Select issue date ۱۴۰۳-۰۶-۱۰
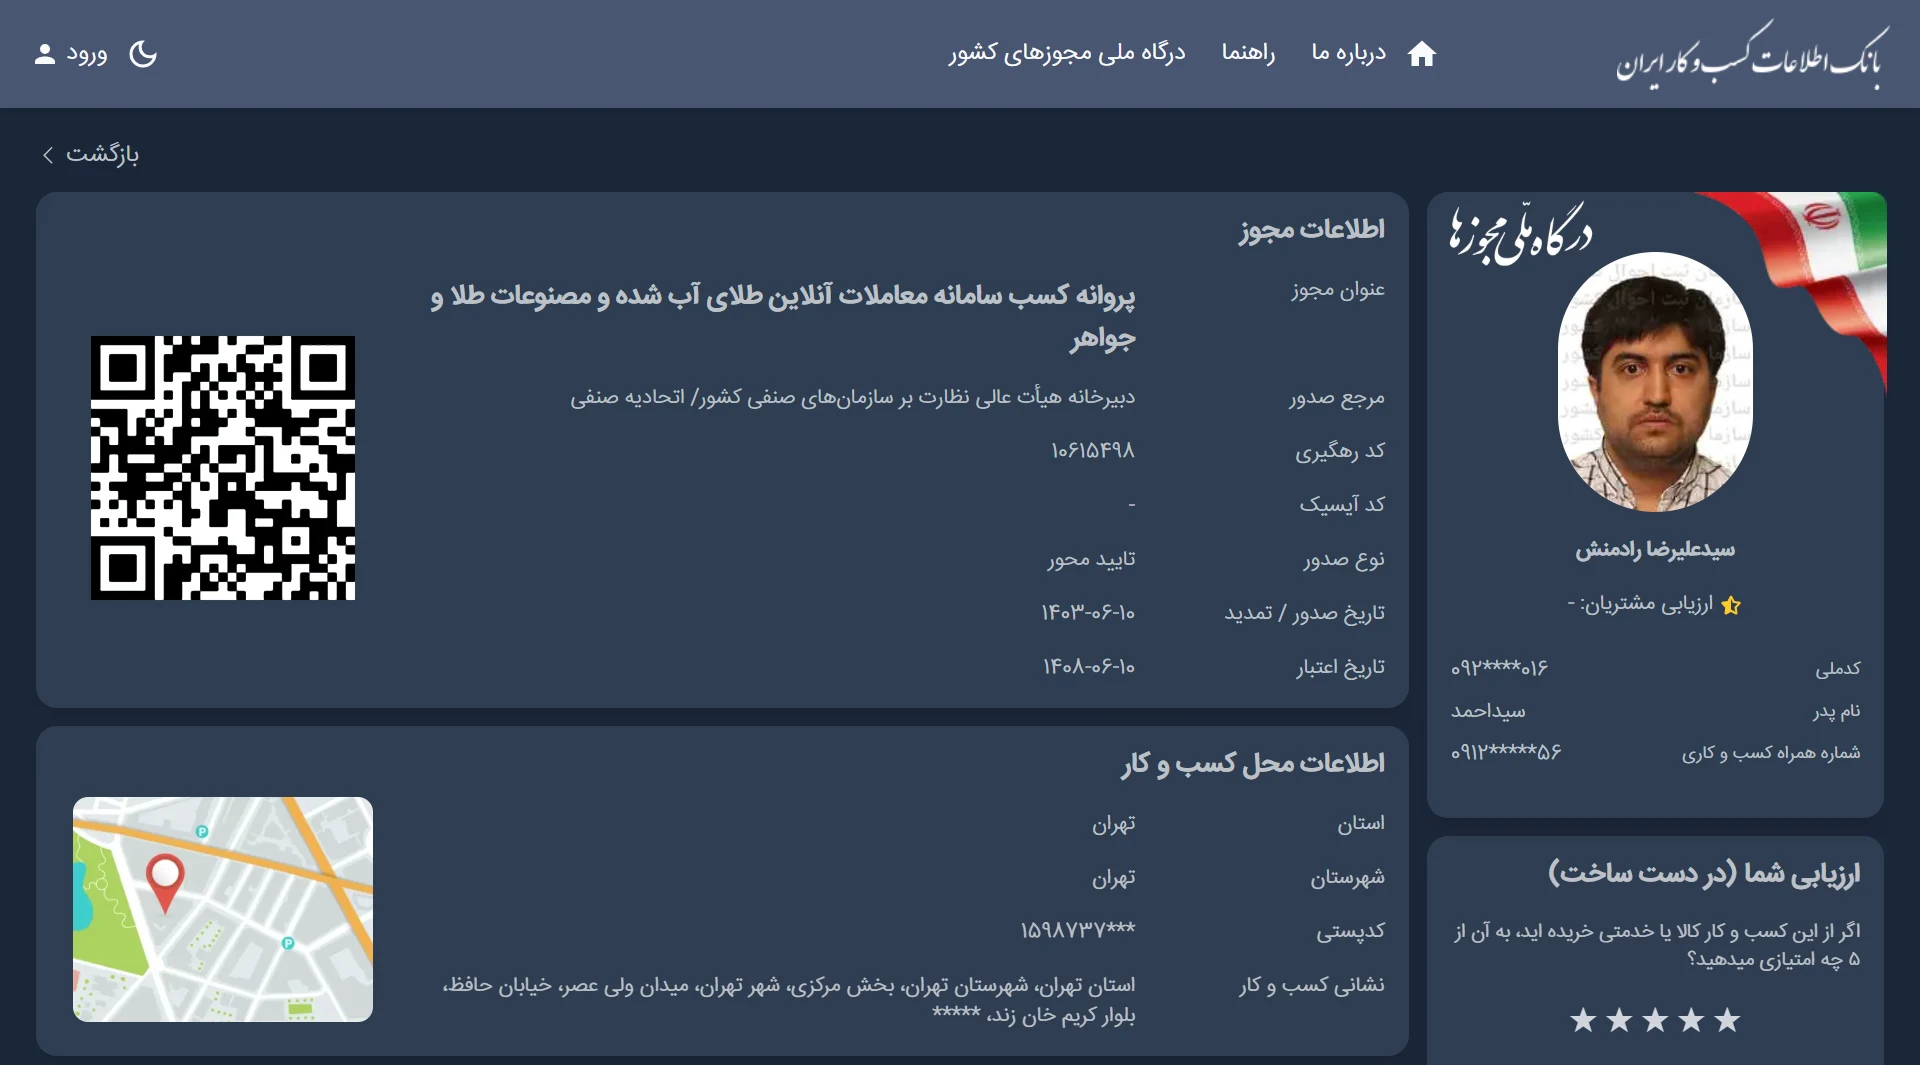This screenshot has height=1065, width=1920. click(1088, 612)
